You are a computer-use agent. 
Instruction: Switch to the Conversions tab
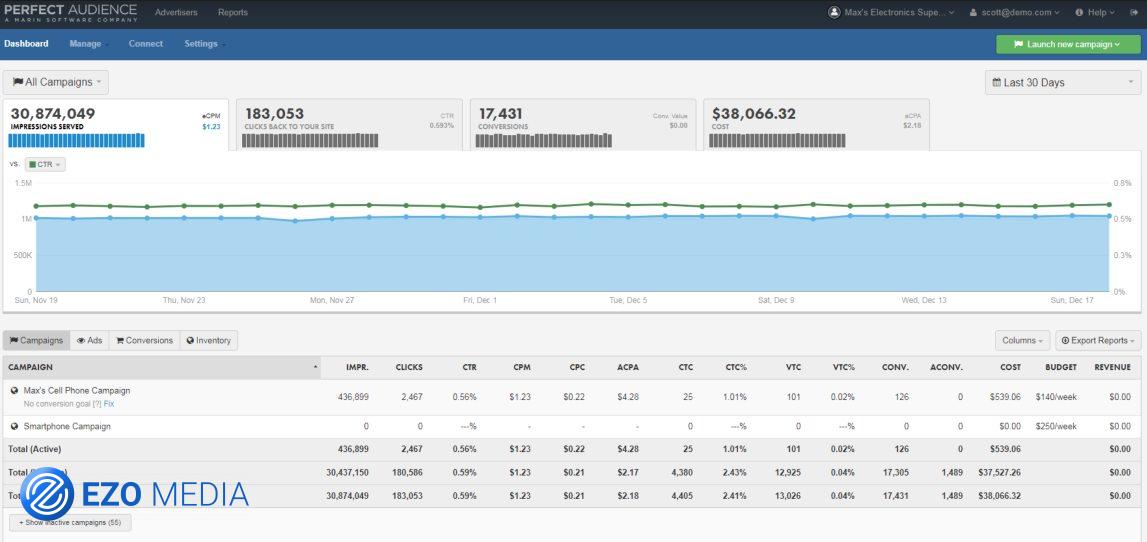coord(144,340)
